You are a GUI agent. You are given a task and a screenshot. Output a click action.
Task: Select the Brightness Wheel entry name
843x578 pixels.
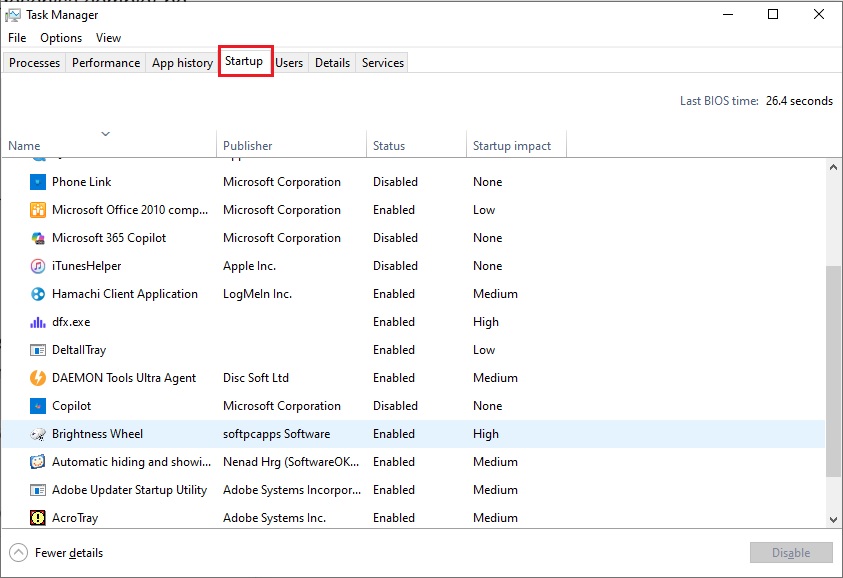(97, 434)
